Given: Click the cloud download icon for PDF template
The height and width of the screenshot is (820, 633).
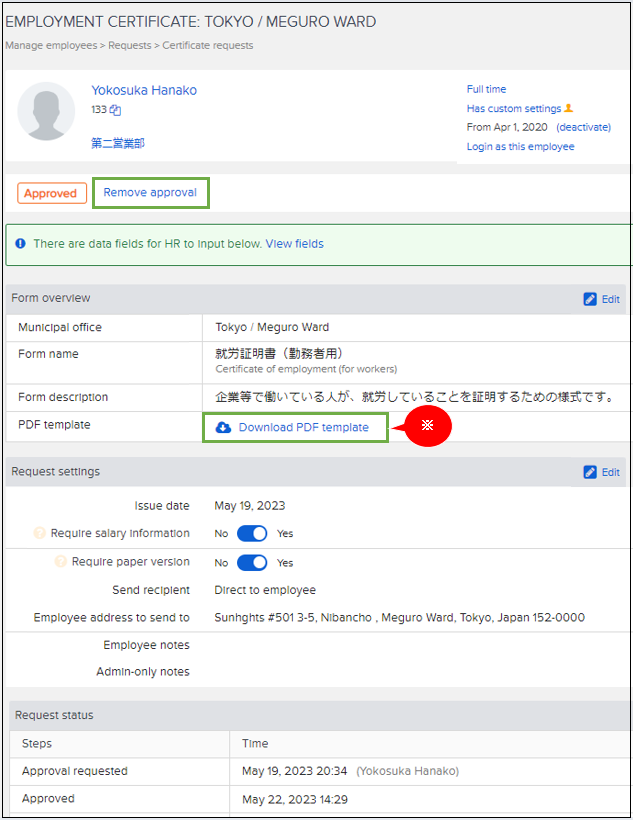Looking at the screenshot, I should click(x=223, y=427).
